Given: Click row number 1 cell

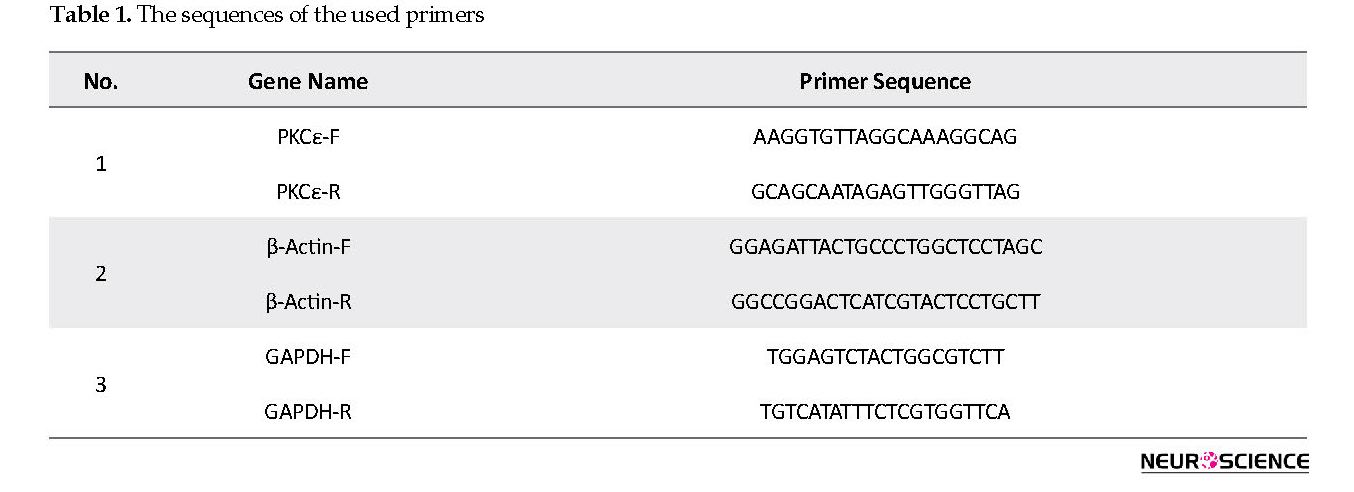Looking at the screenshot, I should click(101, 164).
